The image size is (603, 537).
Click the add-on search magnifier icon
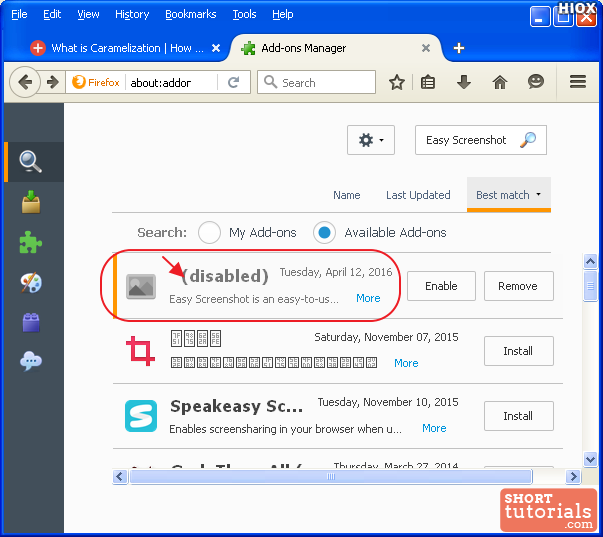pyautogui.click(x=528, y=140)
